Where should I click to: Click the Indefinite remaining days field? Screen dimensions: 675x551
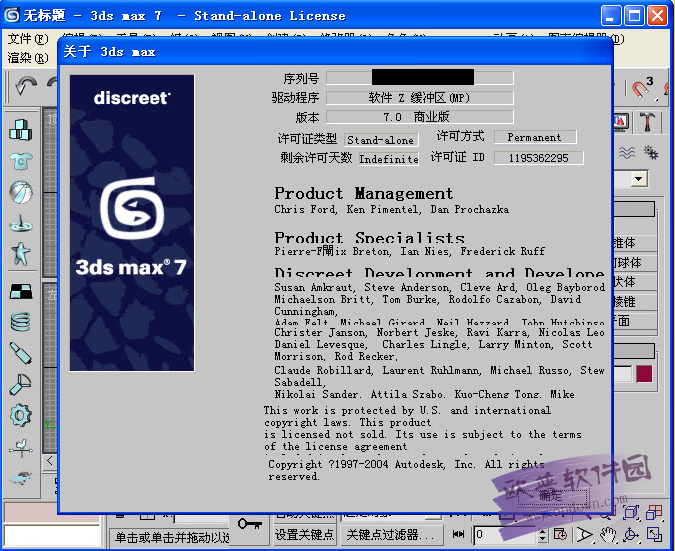(x=389, y=159)
